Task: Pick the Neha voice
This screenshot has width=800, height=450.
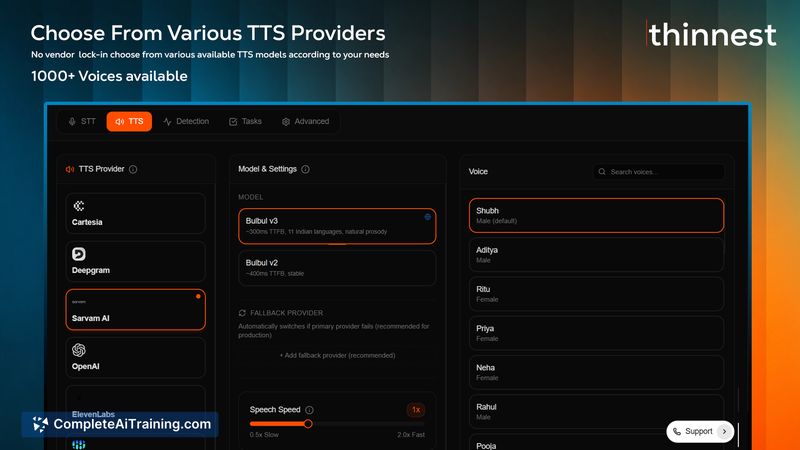Action: click(596, 372)
